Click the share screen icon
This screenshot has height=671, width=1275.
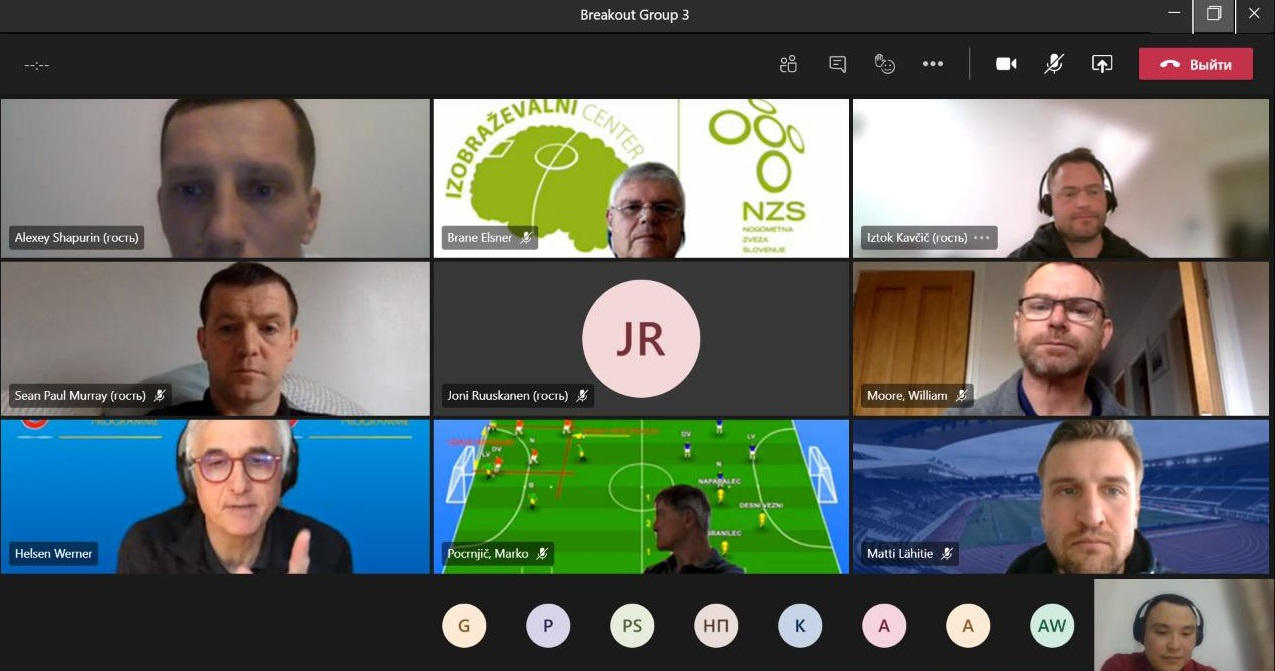(1101, 64)
